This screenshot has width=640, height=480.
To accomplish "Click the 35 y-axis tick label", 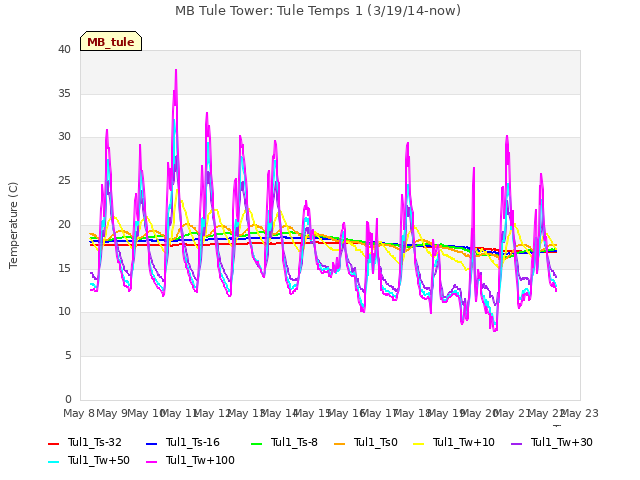I will (x=64, y=93).
